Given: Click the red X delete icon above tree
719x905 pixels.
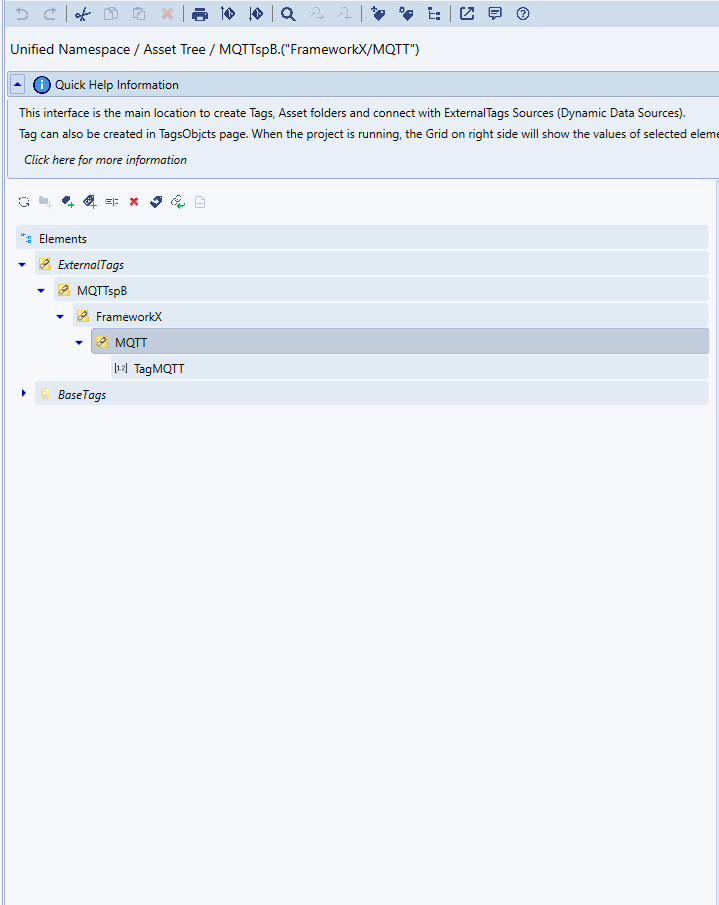Looking at the screenshot, I should click(134, 202).
